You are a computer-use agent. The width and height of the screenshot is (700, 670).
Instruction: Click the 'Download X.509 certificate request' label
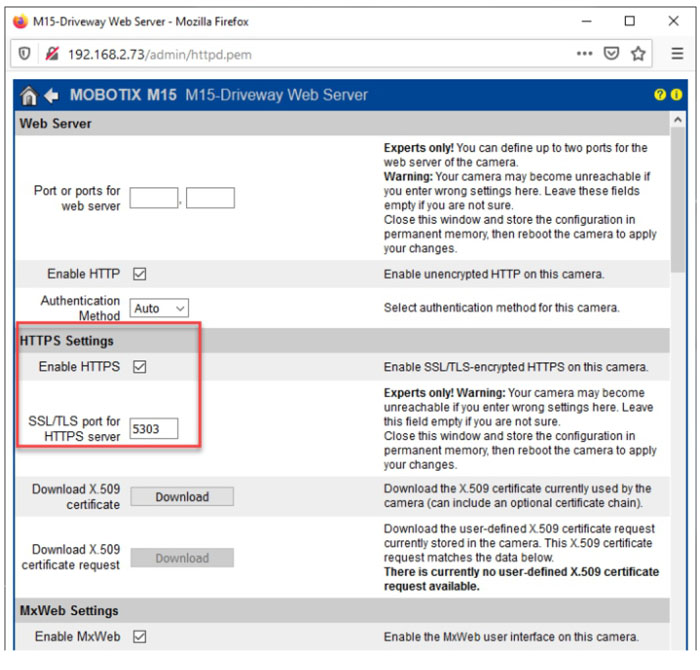(x=71, y=557)
